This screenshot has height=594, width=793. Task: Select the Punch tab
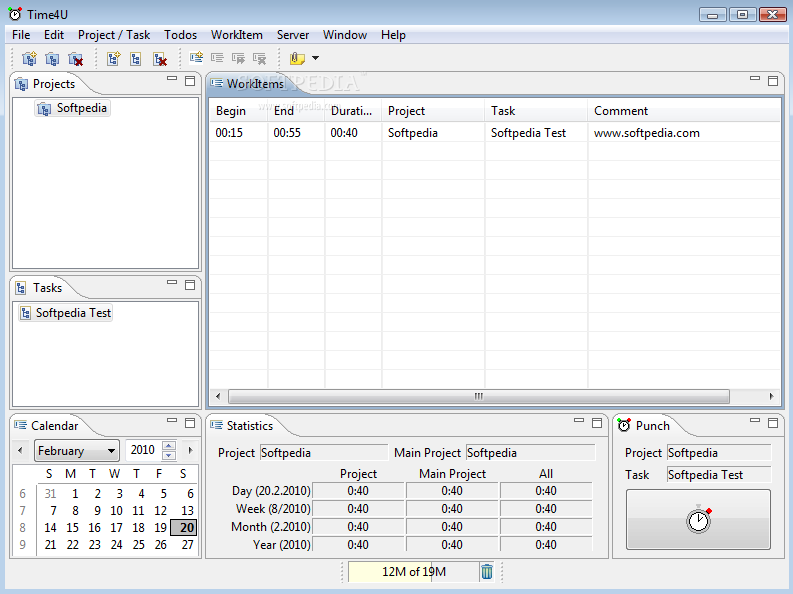tap(644, 426)
